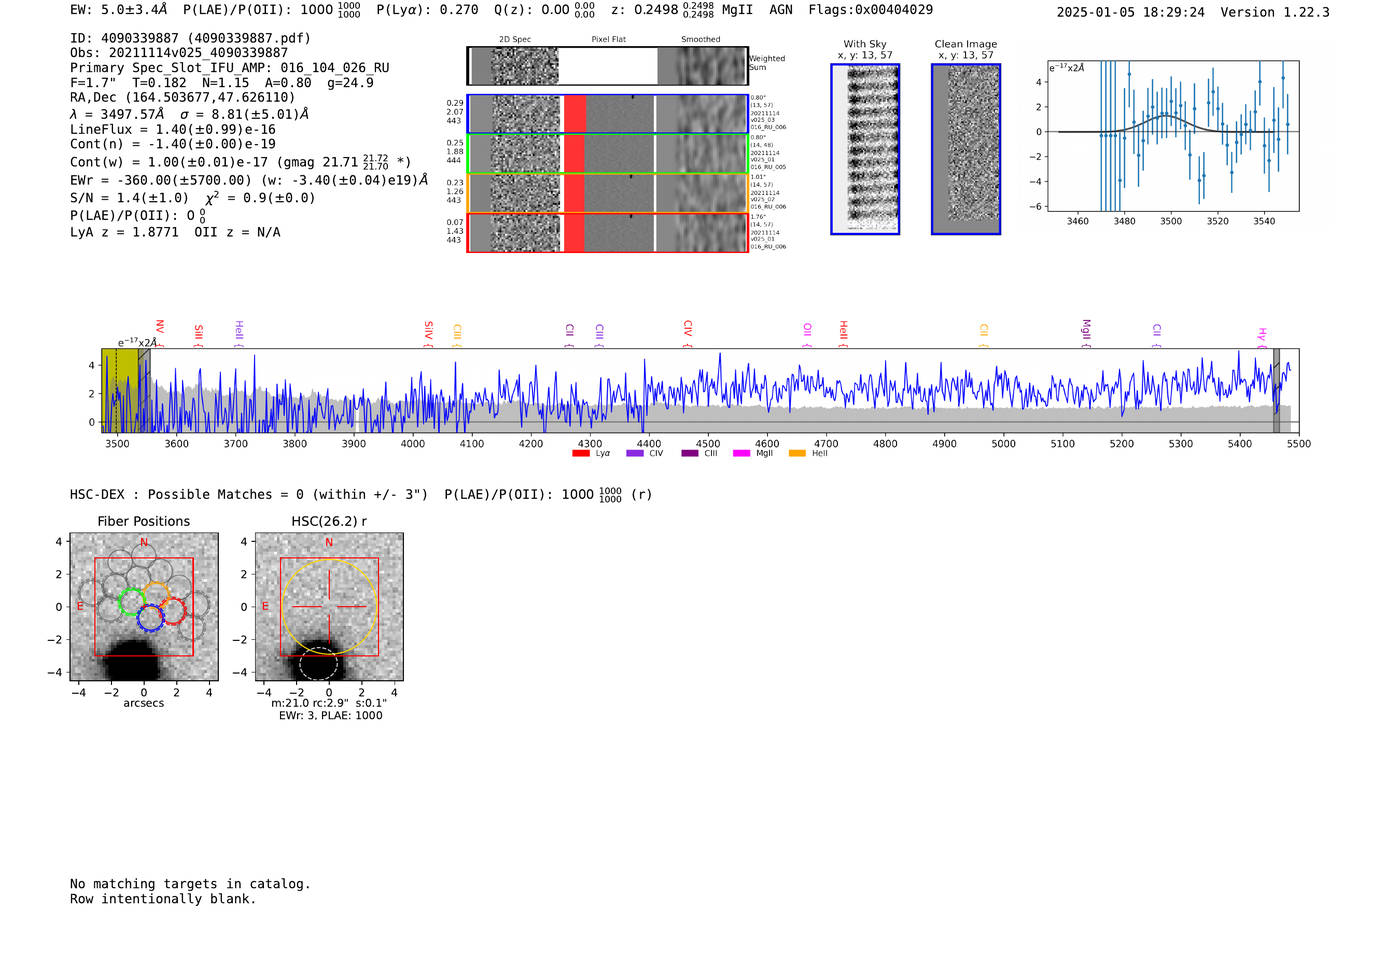This screenshot has height=953, width=1400.
Task: Click the timestamp '2025-01-05 18:29:24'
Action: tap(1131, 12)
